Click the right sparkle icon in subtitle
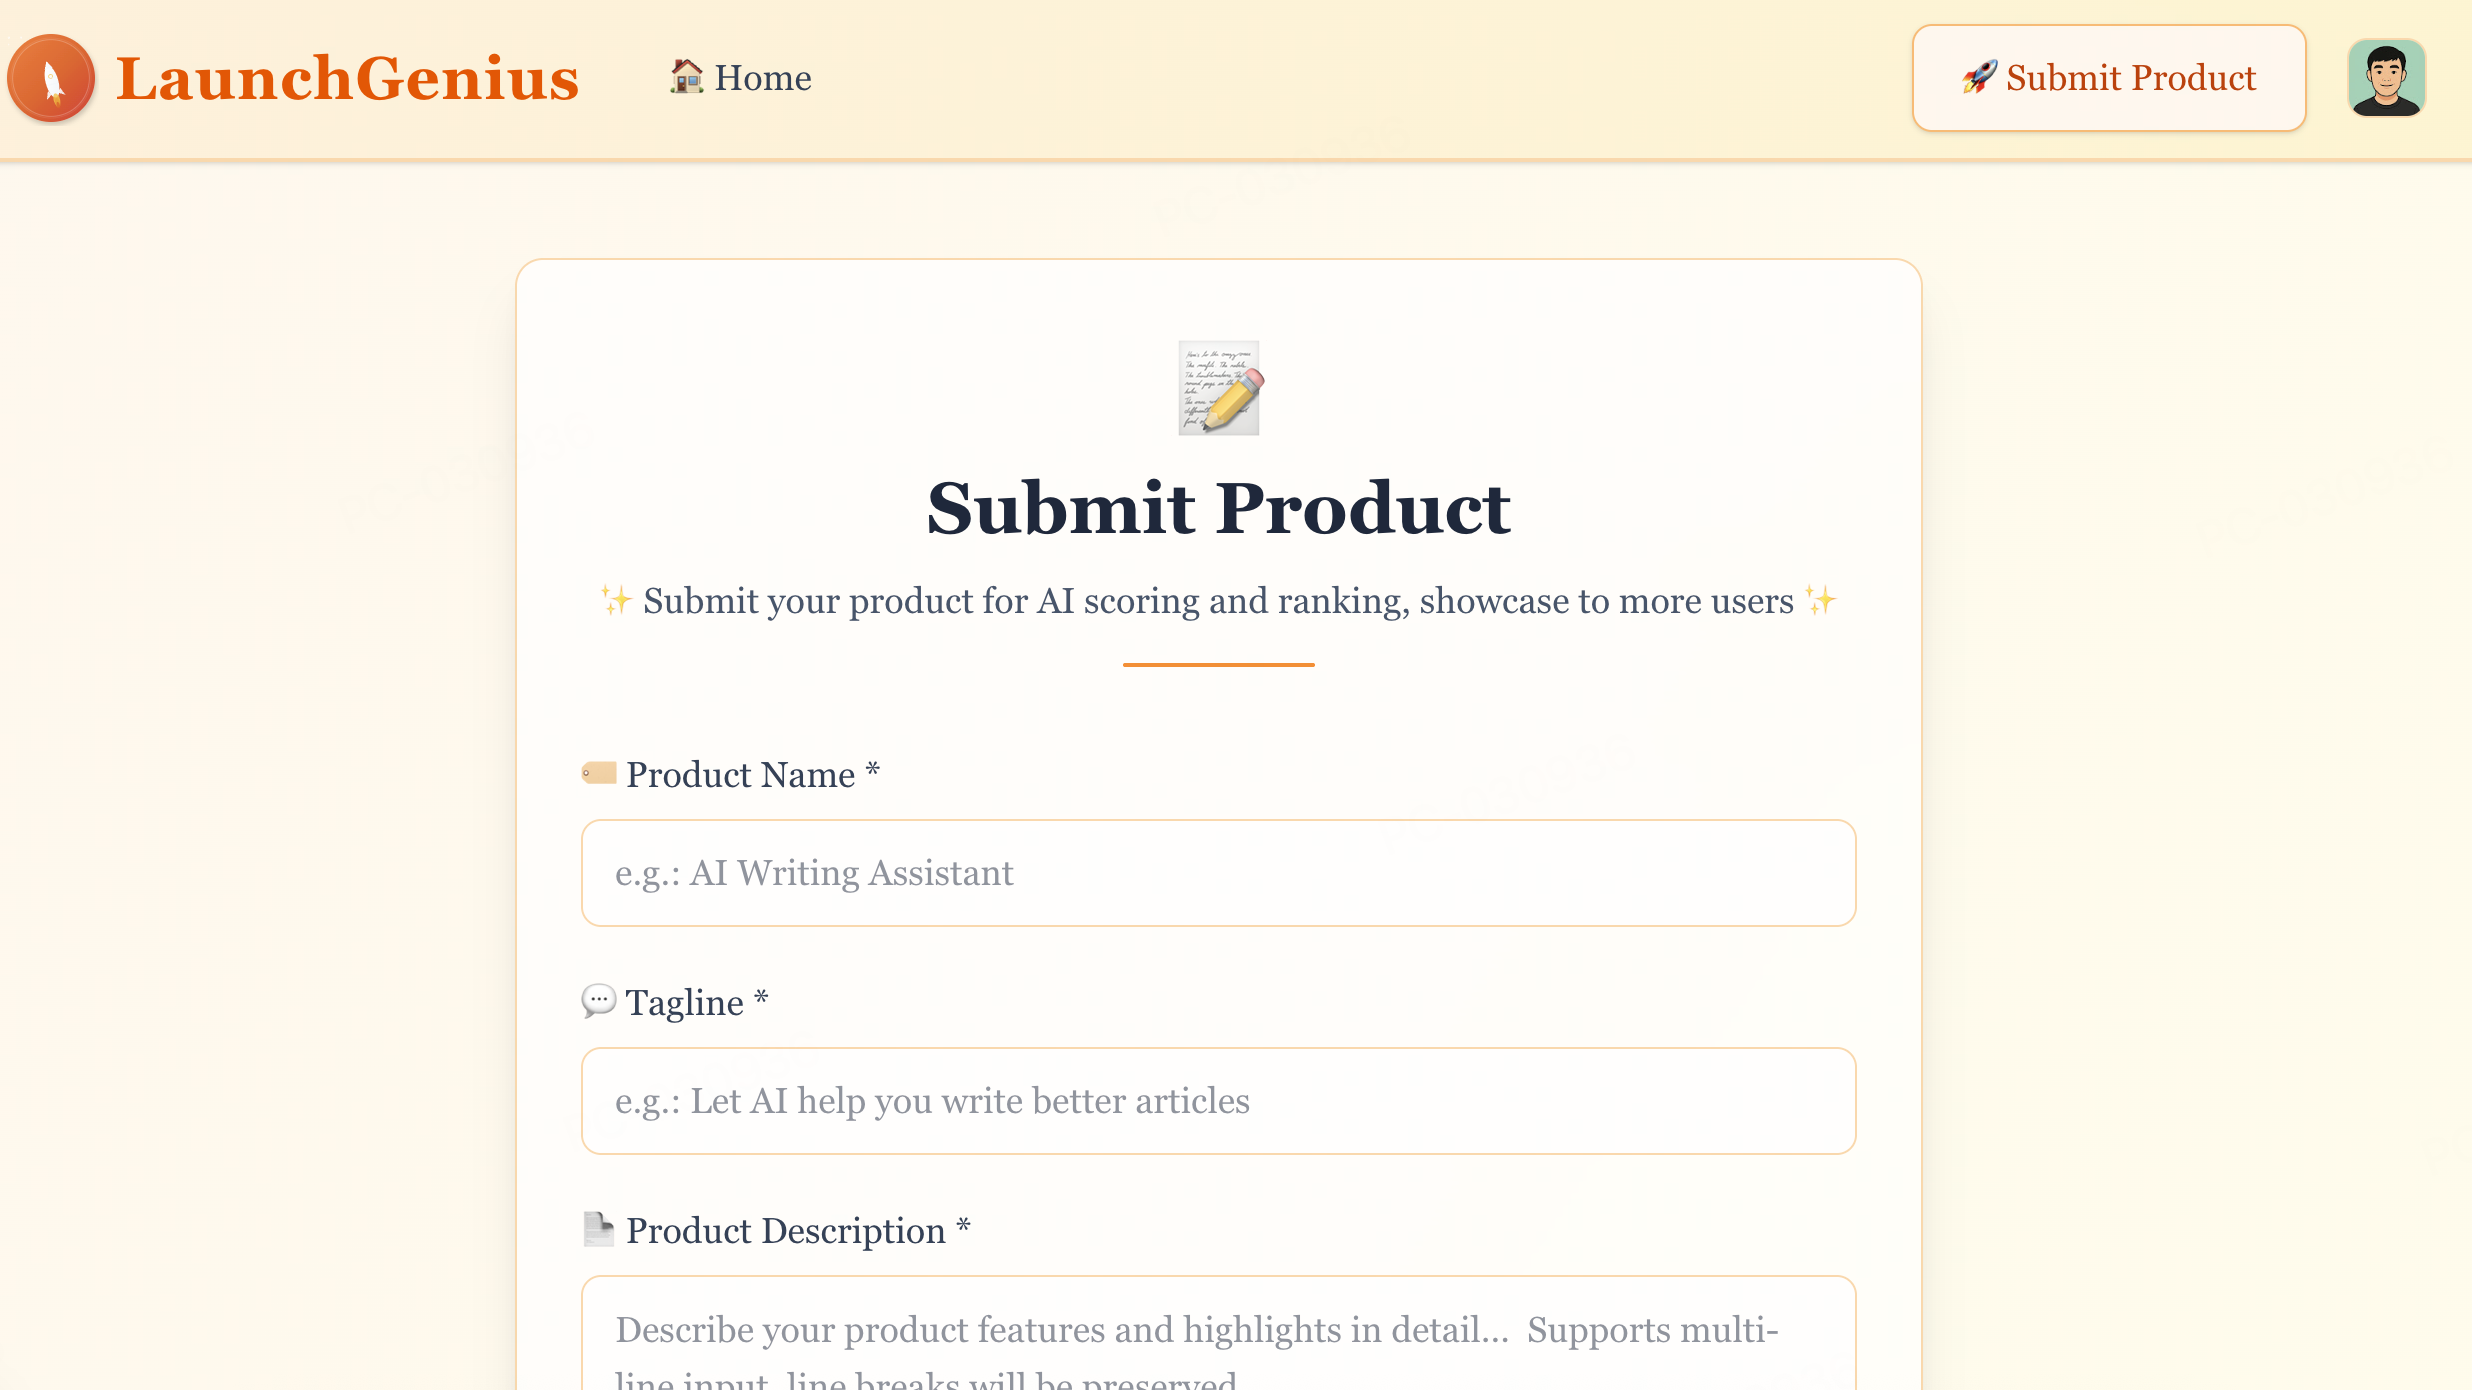Viewport: 2472px width, 1390px height. tap(1821, 601)
